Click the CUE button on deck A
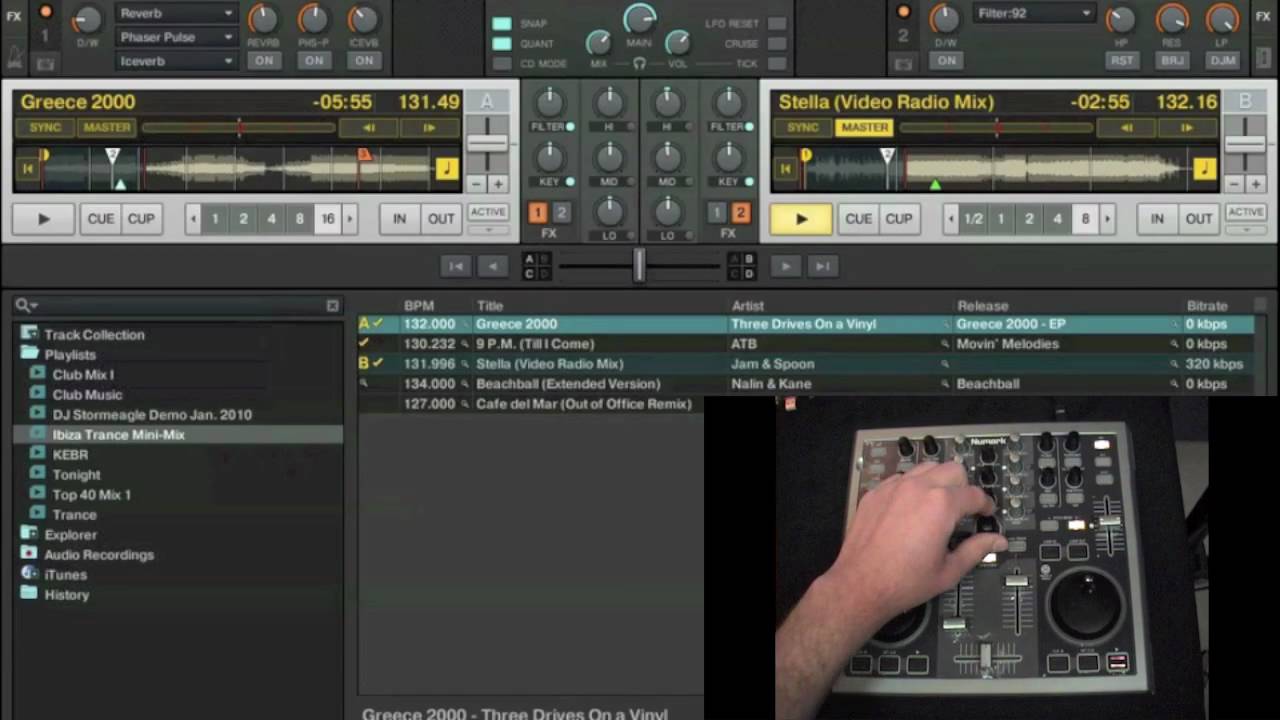 101,219
